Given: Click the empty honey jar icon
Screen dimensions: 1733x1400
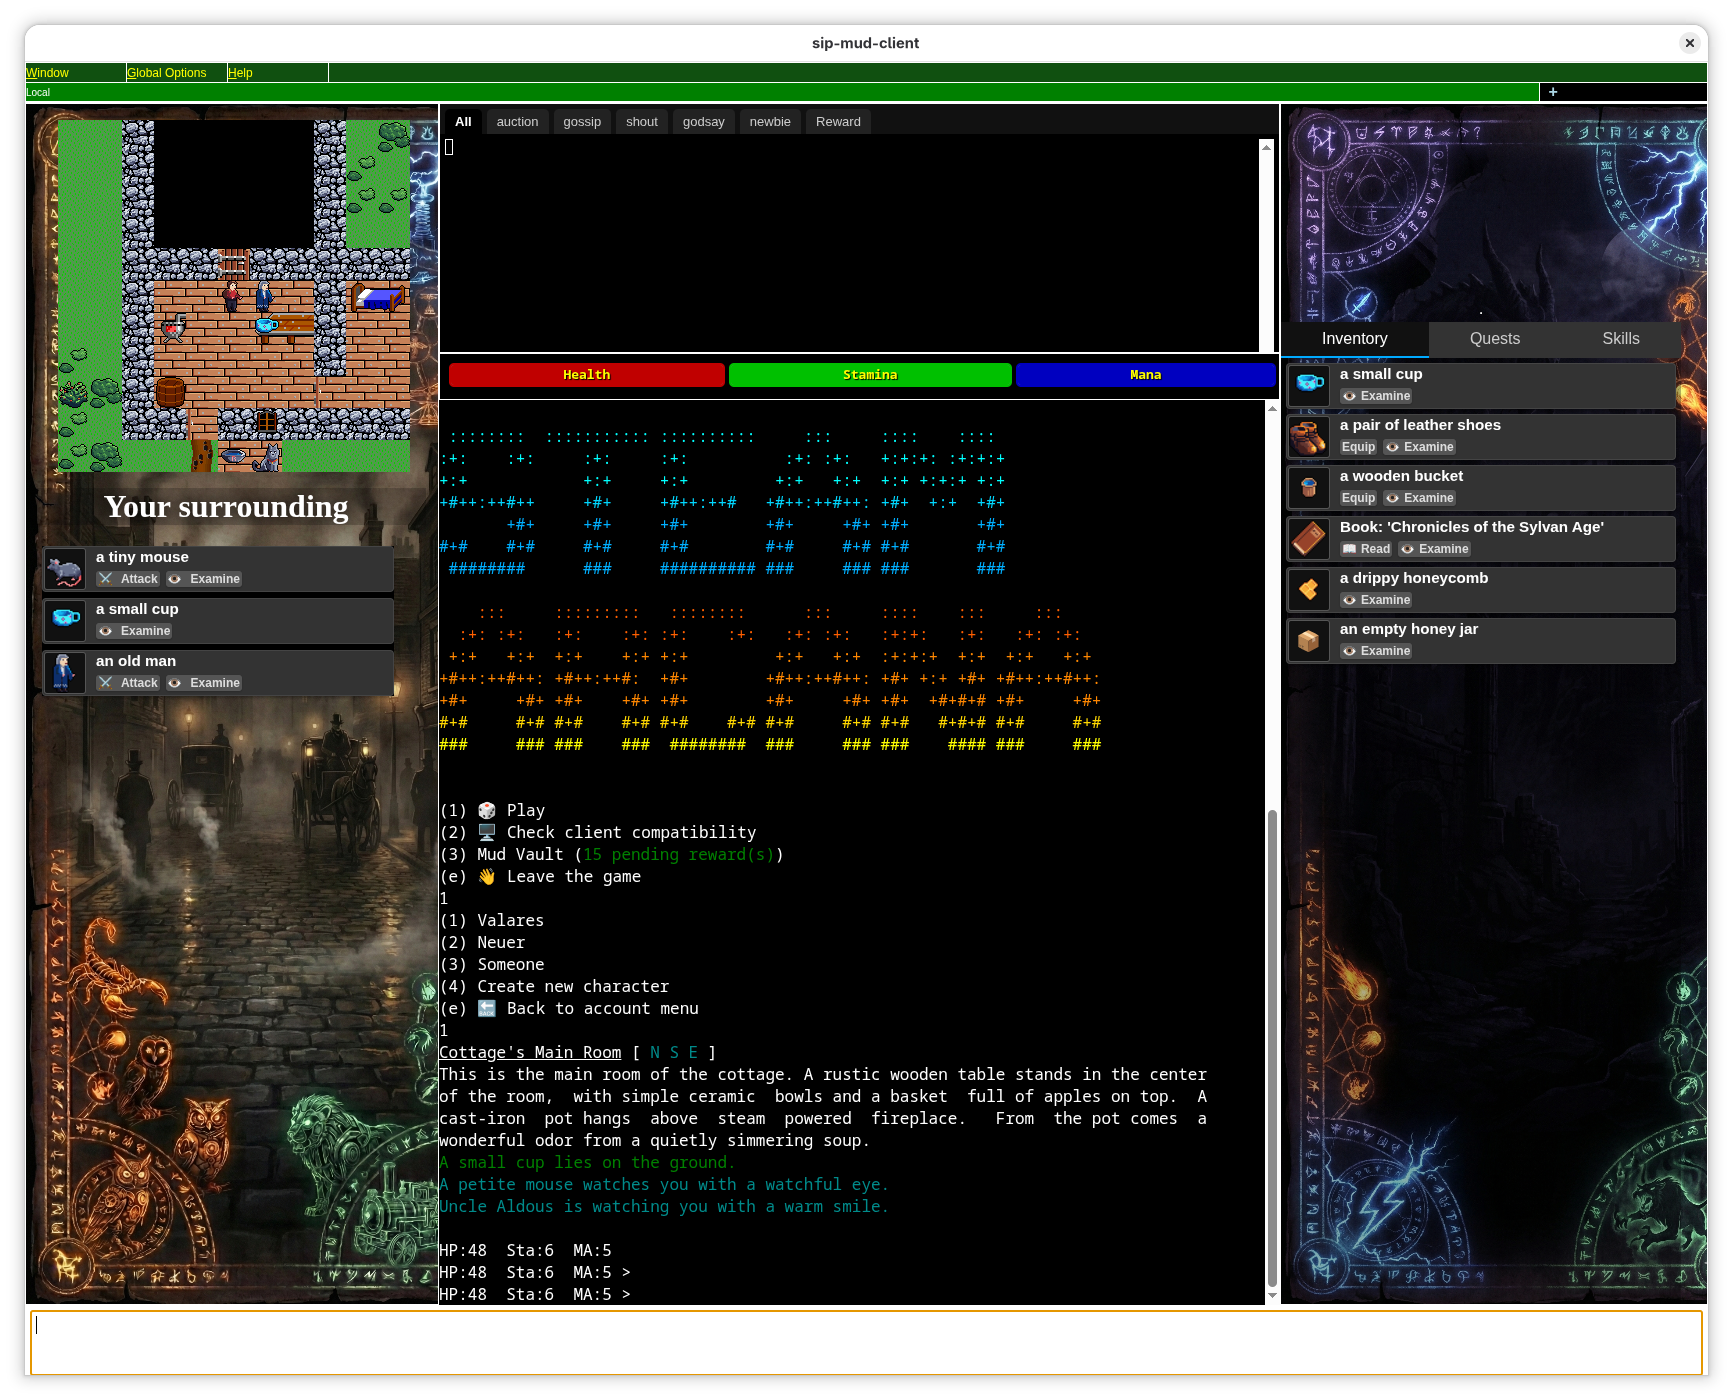Looking at the screenshot, I should (x=1308, y=641).
